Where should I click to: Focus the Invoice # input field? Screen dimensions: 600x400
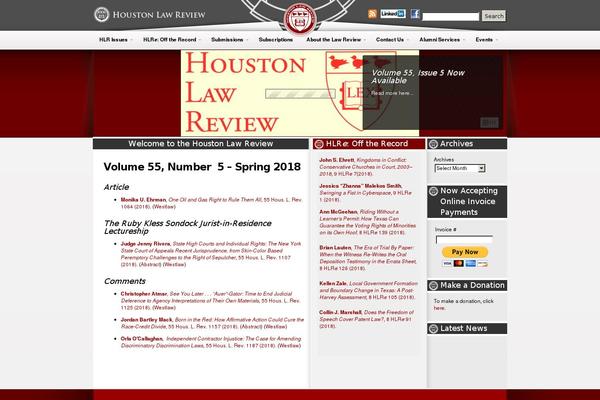464,240
